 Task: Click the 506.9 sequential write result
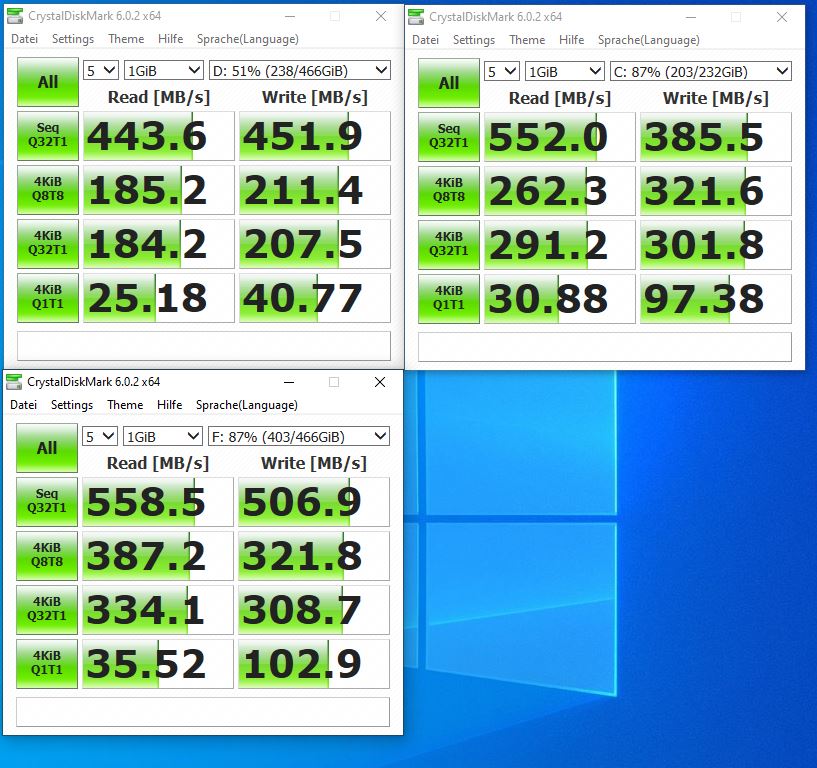pyautogui.click(x=314, y=501)
